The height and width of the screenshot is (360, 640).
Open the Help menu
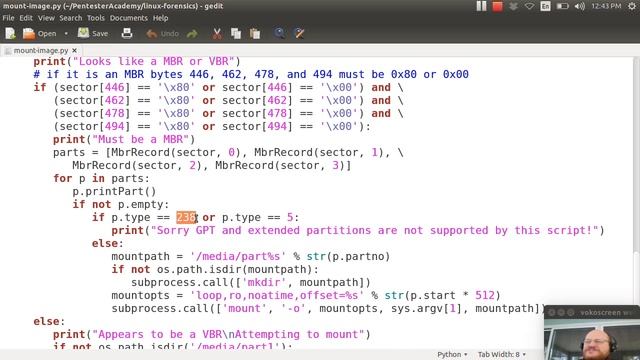160,18
